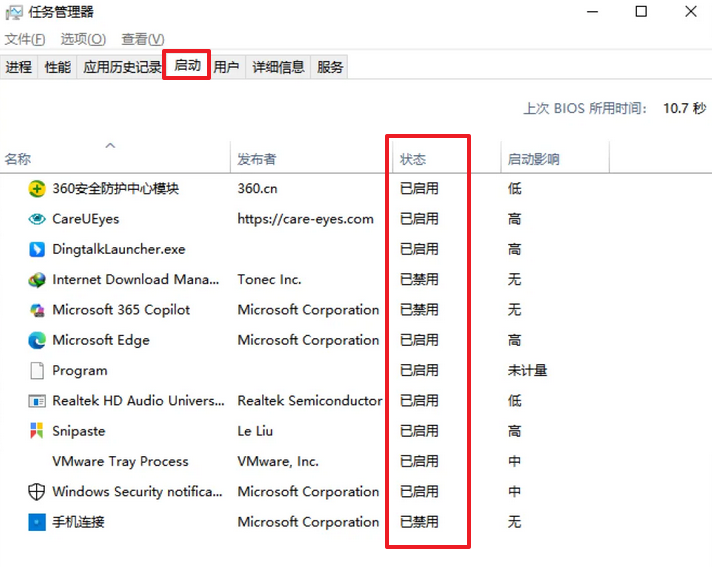Image resolution: width=712 pixels, height=567 pixels.
Task: Click the Realtek Semiconductor publisher cell
Action: coord(310,401)
